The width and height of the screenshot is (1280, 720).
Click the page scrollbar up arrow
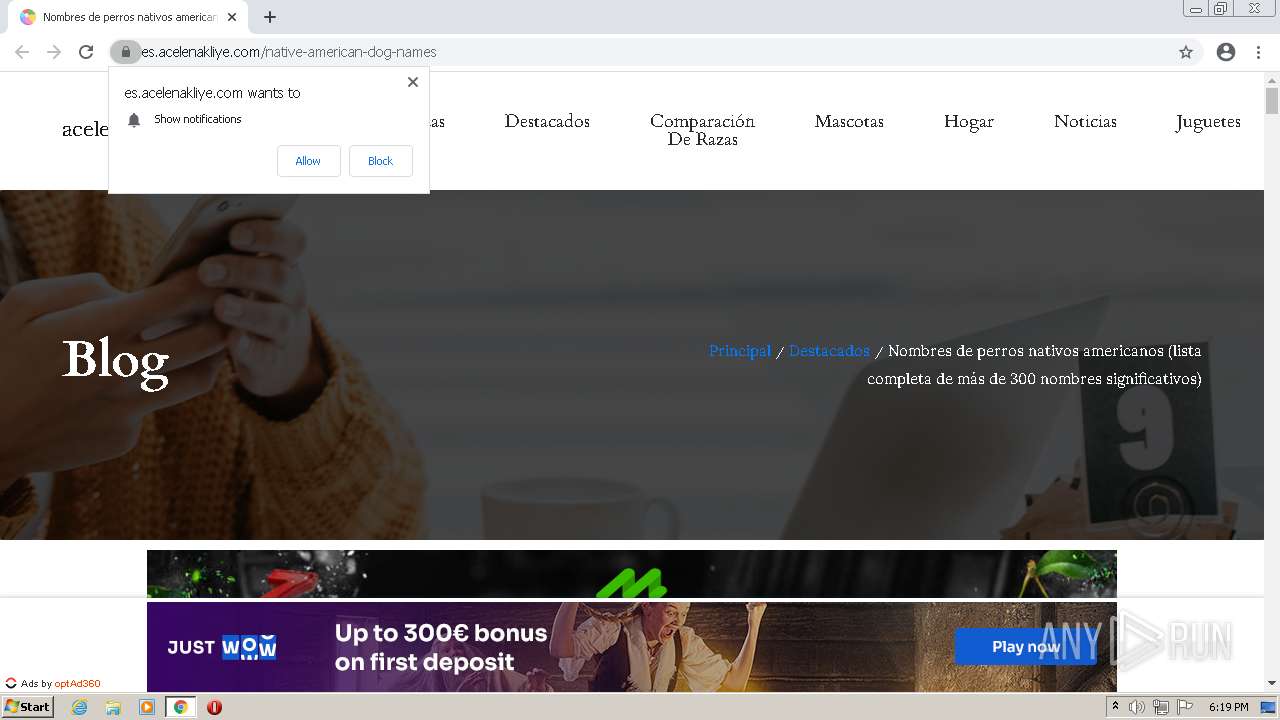1272,79
